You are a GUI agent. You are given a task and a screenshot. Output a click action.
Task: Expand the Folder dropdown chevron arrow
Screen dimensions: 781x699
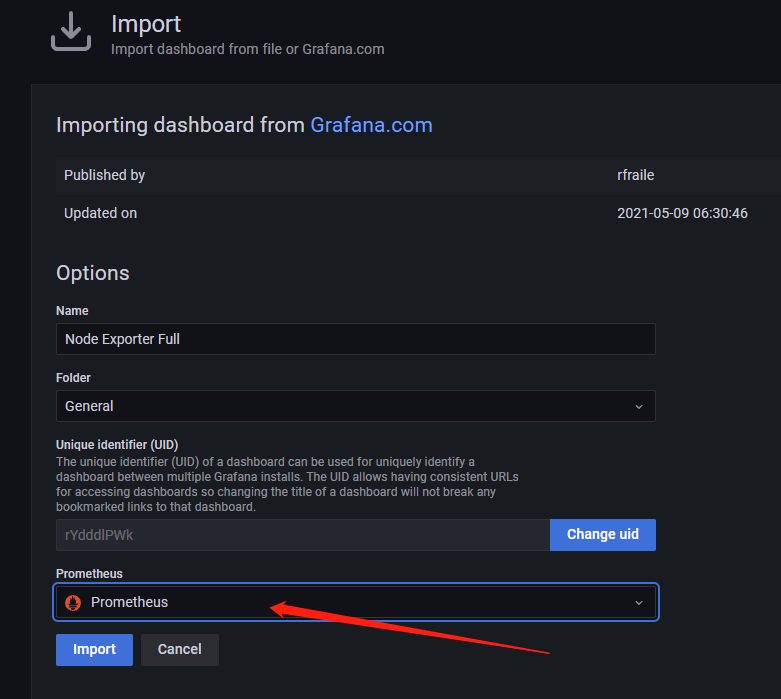point(639,407)
